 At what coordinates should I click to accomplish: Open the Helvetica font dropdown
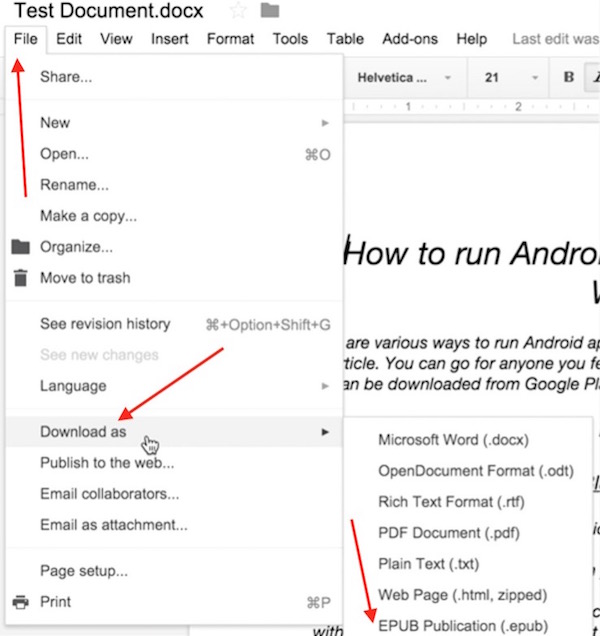(x=404, y=77)
